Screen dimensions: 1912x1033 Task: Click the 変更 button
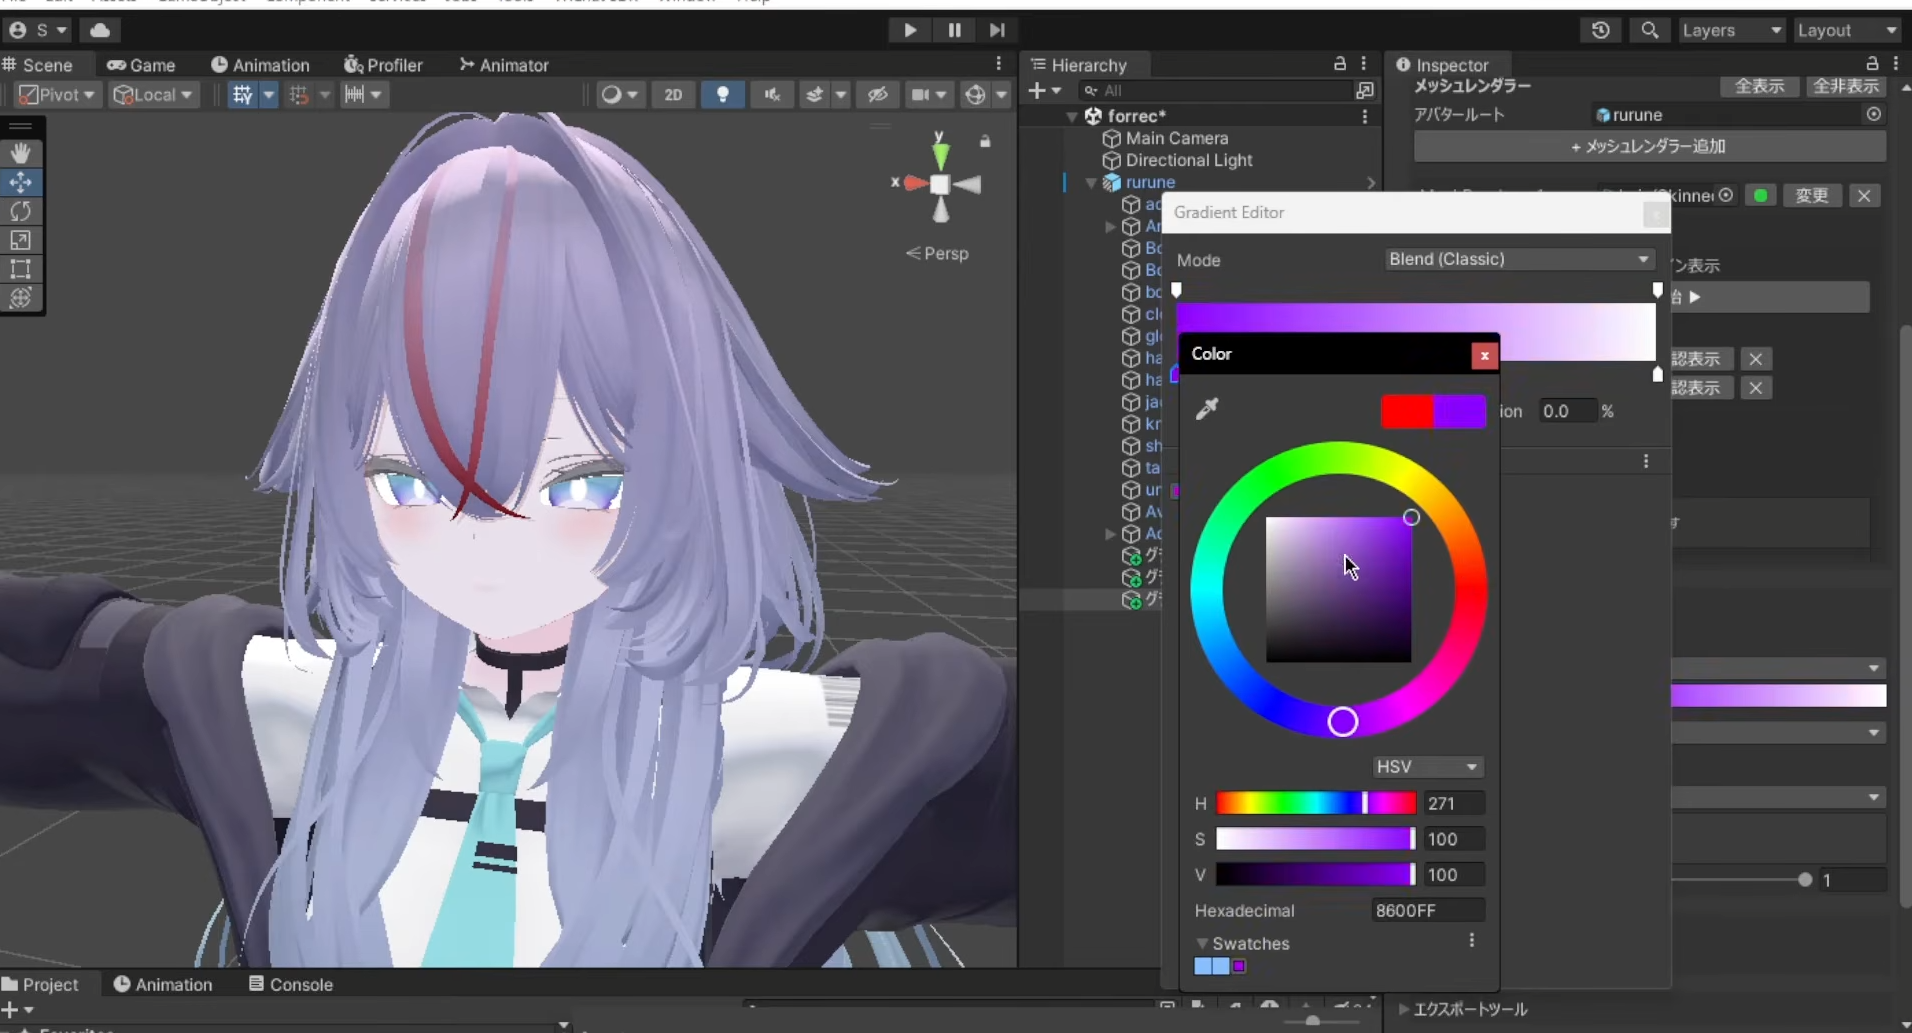(1812, 196)
